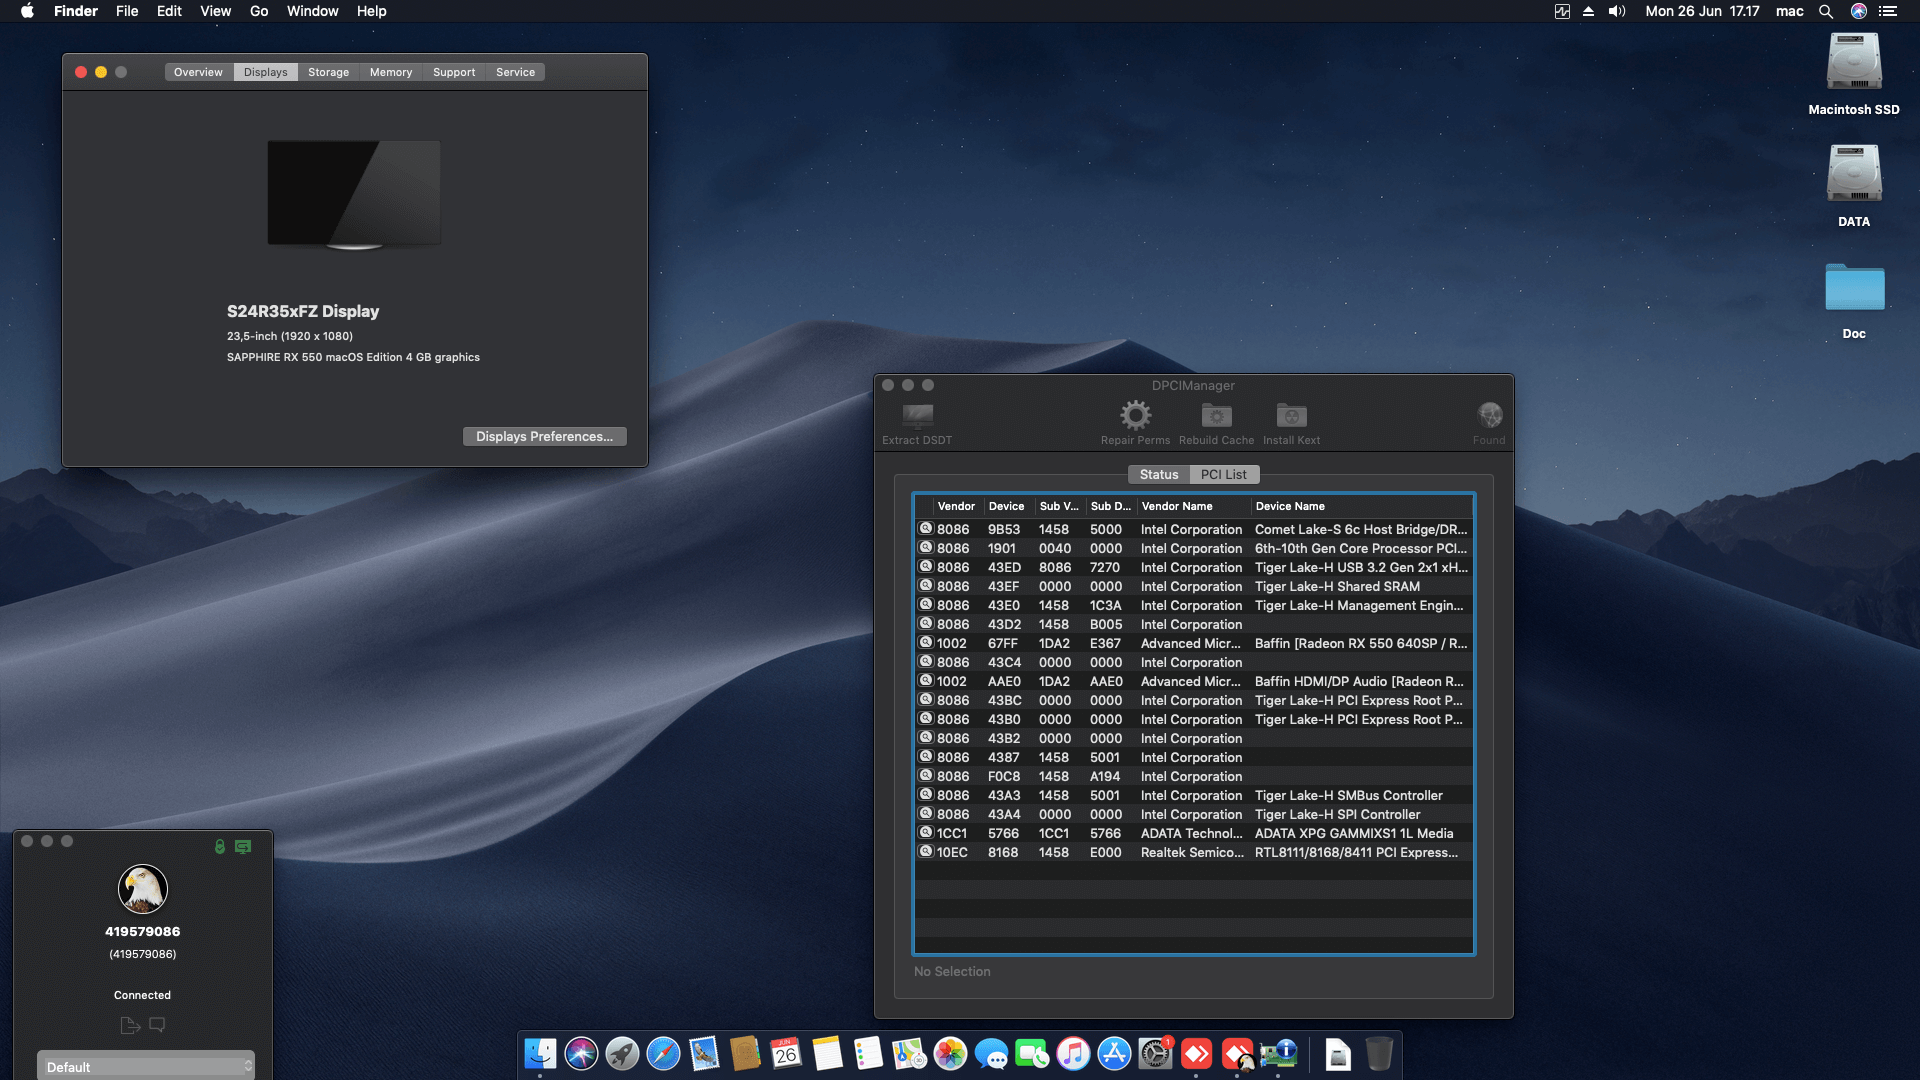Select the Baffin HDMI/DP Audio row

pos(1194,681)
